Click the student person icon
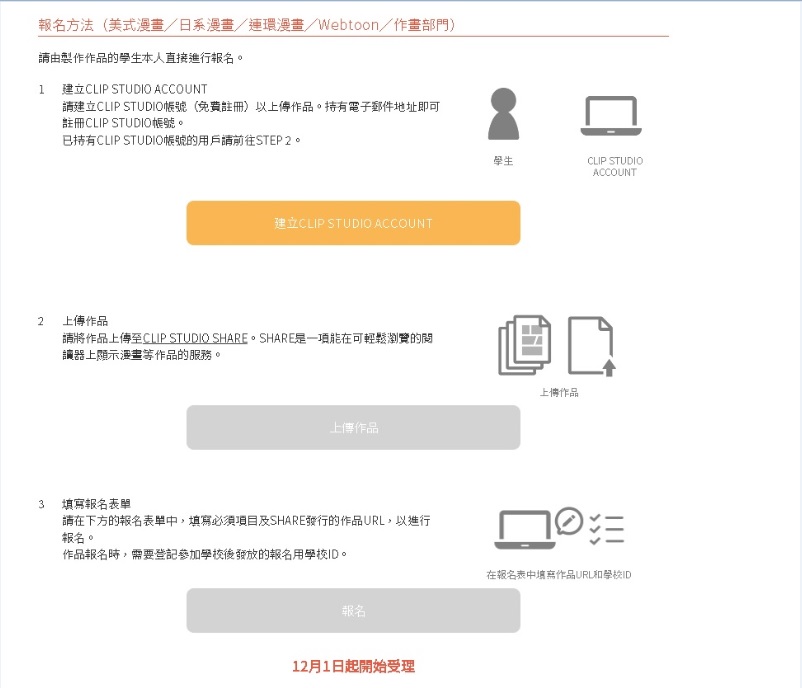 click(x=503, y=114)
